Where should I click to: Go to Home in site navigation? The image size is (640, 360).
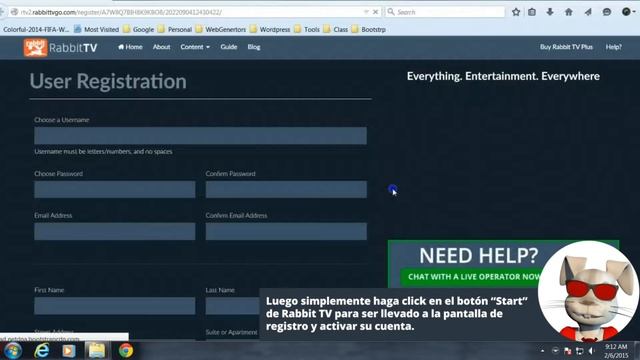tap(130, 47)
